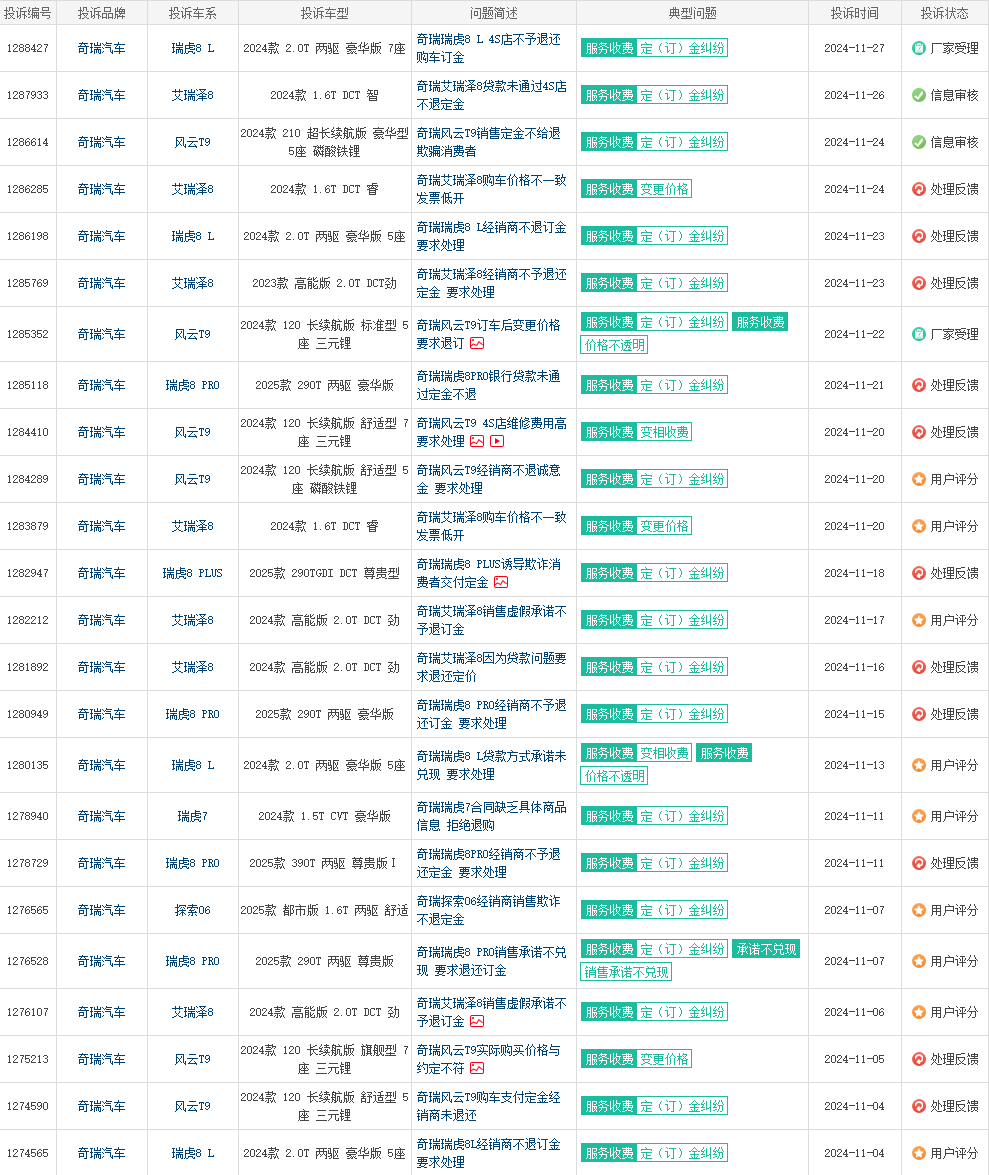Select complaint number 1276565
Image resolution: width=989 pixels, height=1175 pixels.
[28, 910]
